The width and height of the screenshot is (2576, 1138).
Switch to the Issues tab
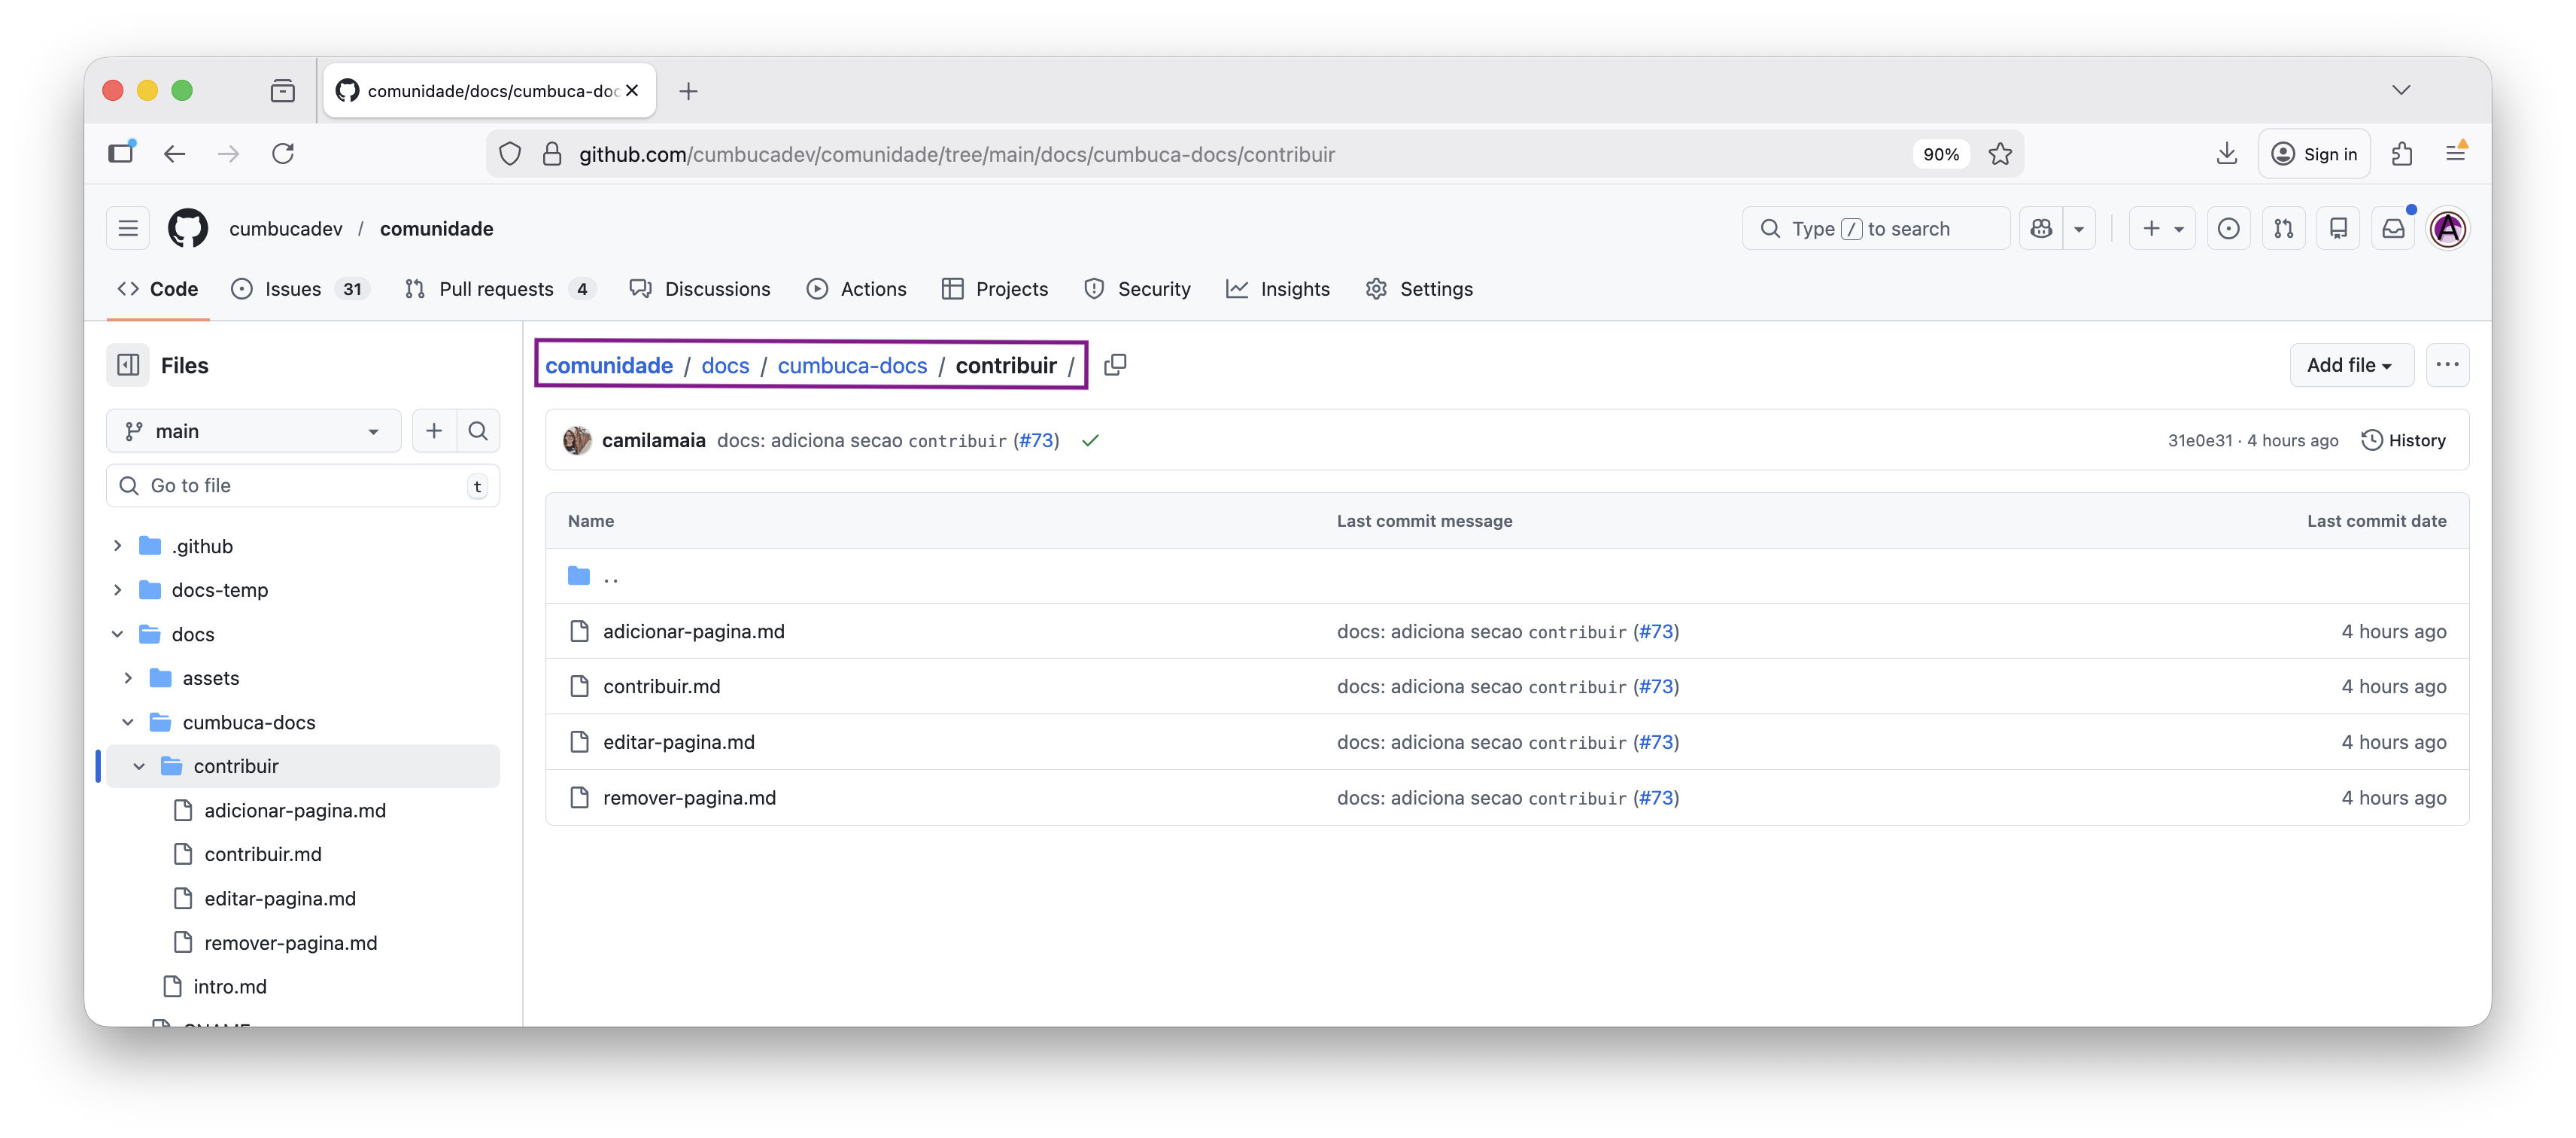[x=300, y=289]
